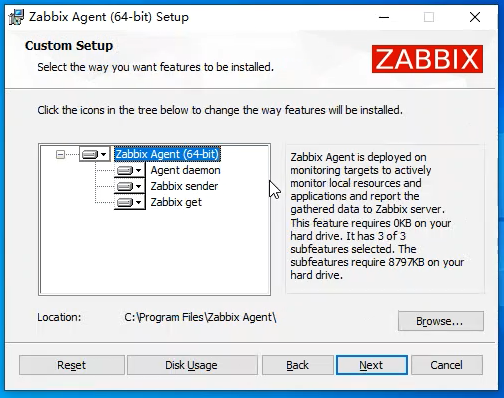
Task: Open install options dropdown for Zabbix sender
Action: 139,186
